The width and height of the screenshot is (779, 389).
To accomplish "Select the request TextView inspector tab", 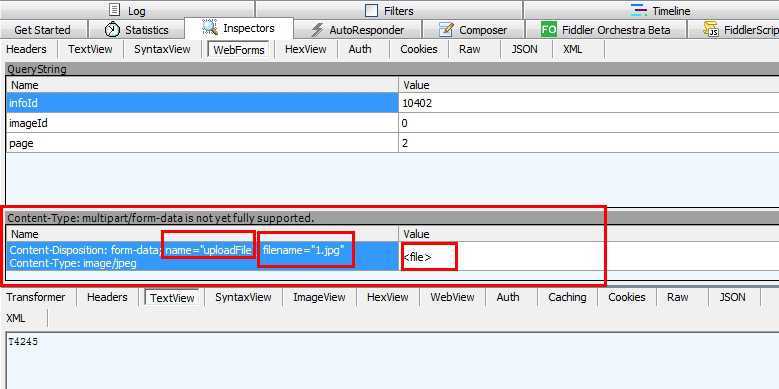I will point(90,49).
